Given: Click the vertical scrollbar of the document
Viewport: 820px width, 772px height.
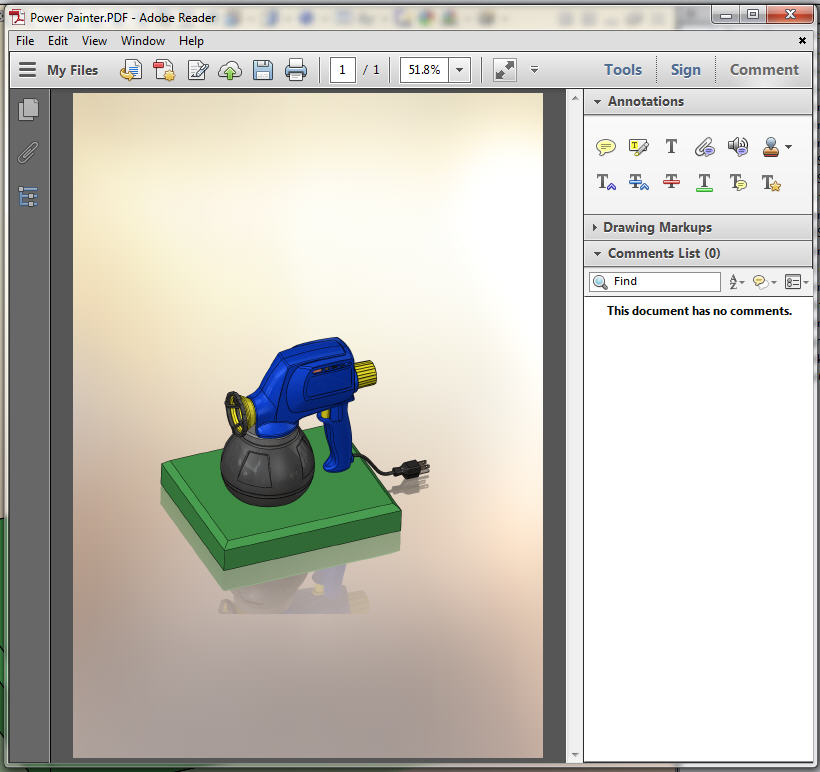Looking at the screenshot, I should 574,400.
